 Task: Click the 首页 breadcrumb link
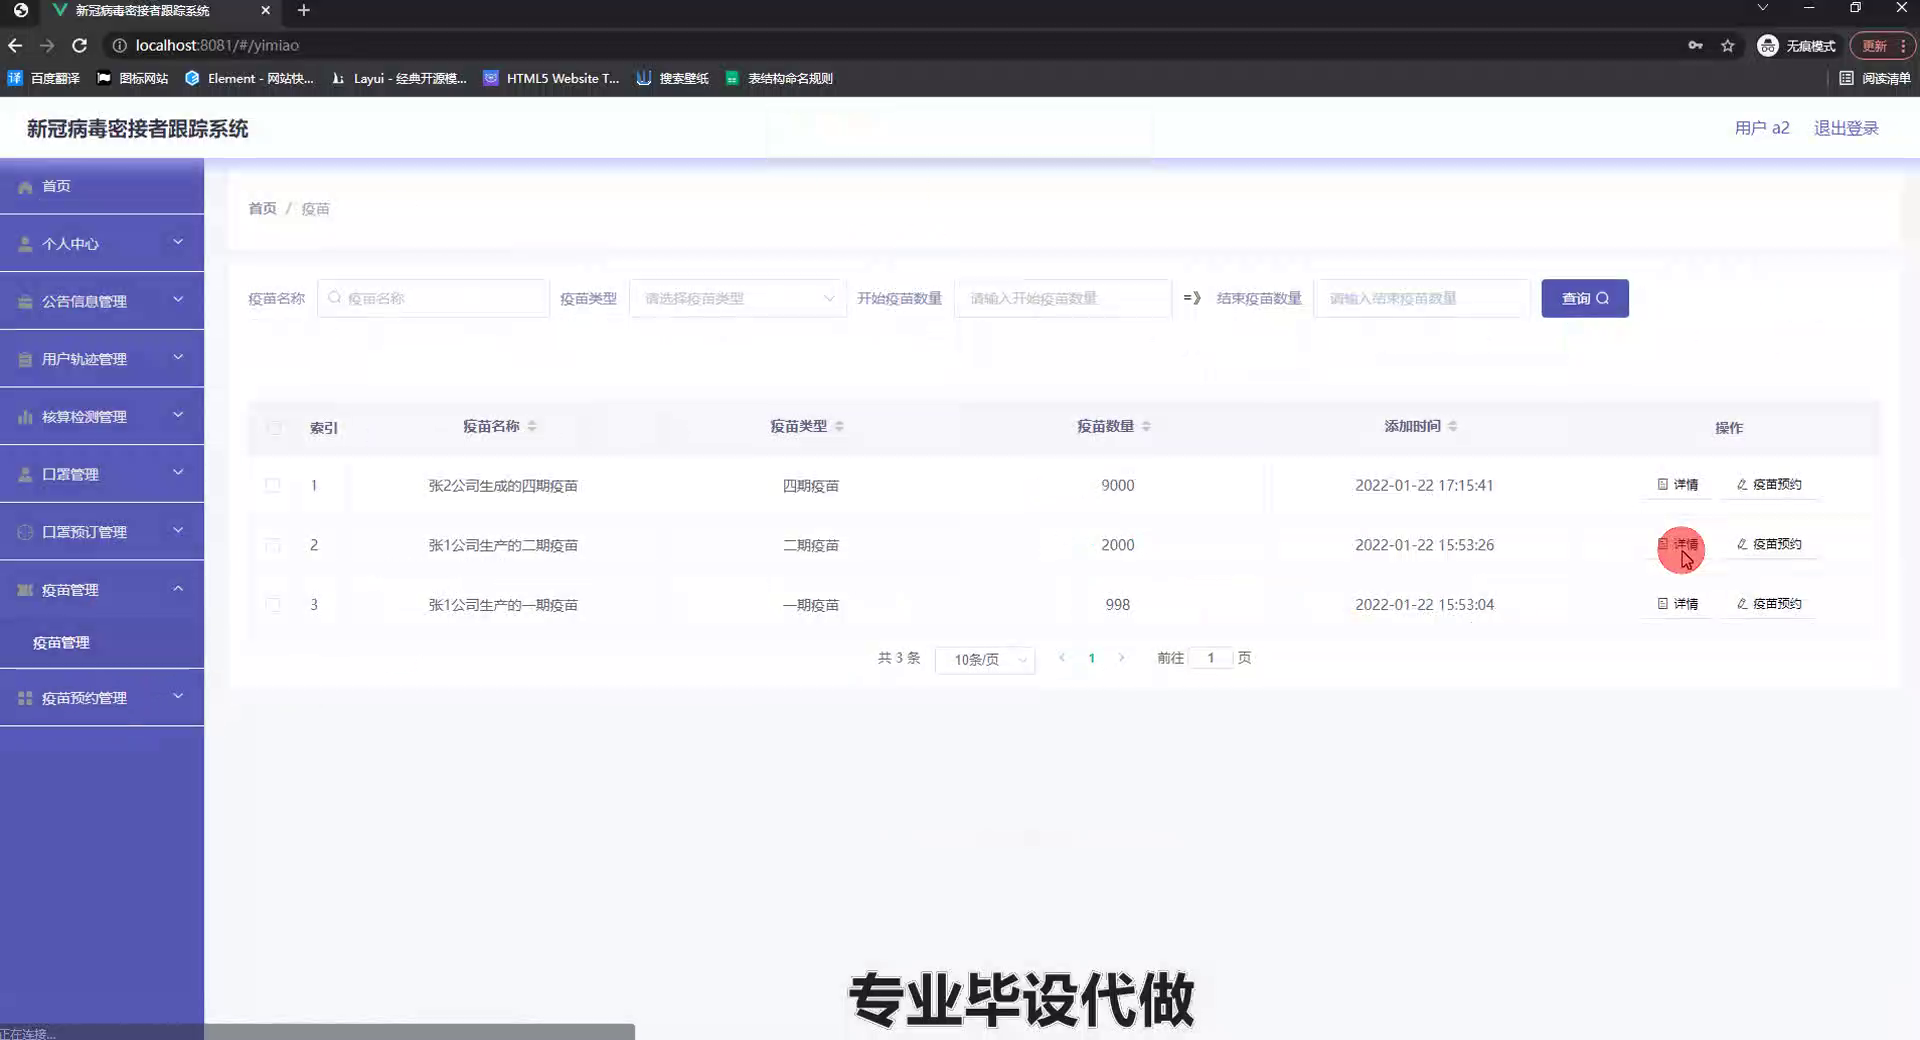pos(262,208)
